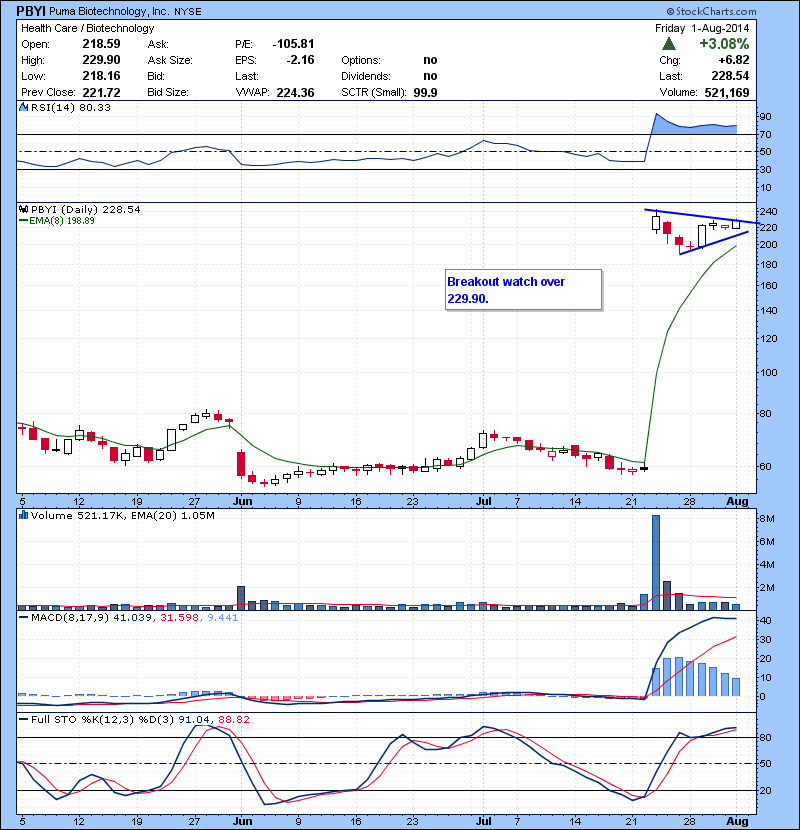Click the Jun label on the price chart axis
This screenshot has width=800, height=830.
click(x=242, y=501)
